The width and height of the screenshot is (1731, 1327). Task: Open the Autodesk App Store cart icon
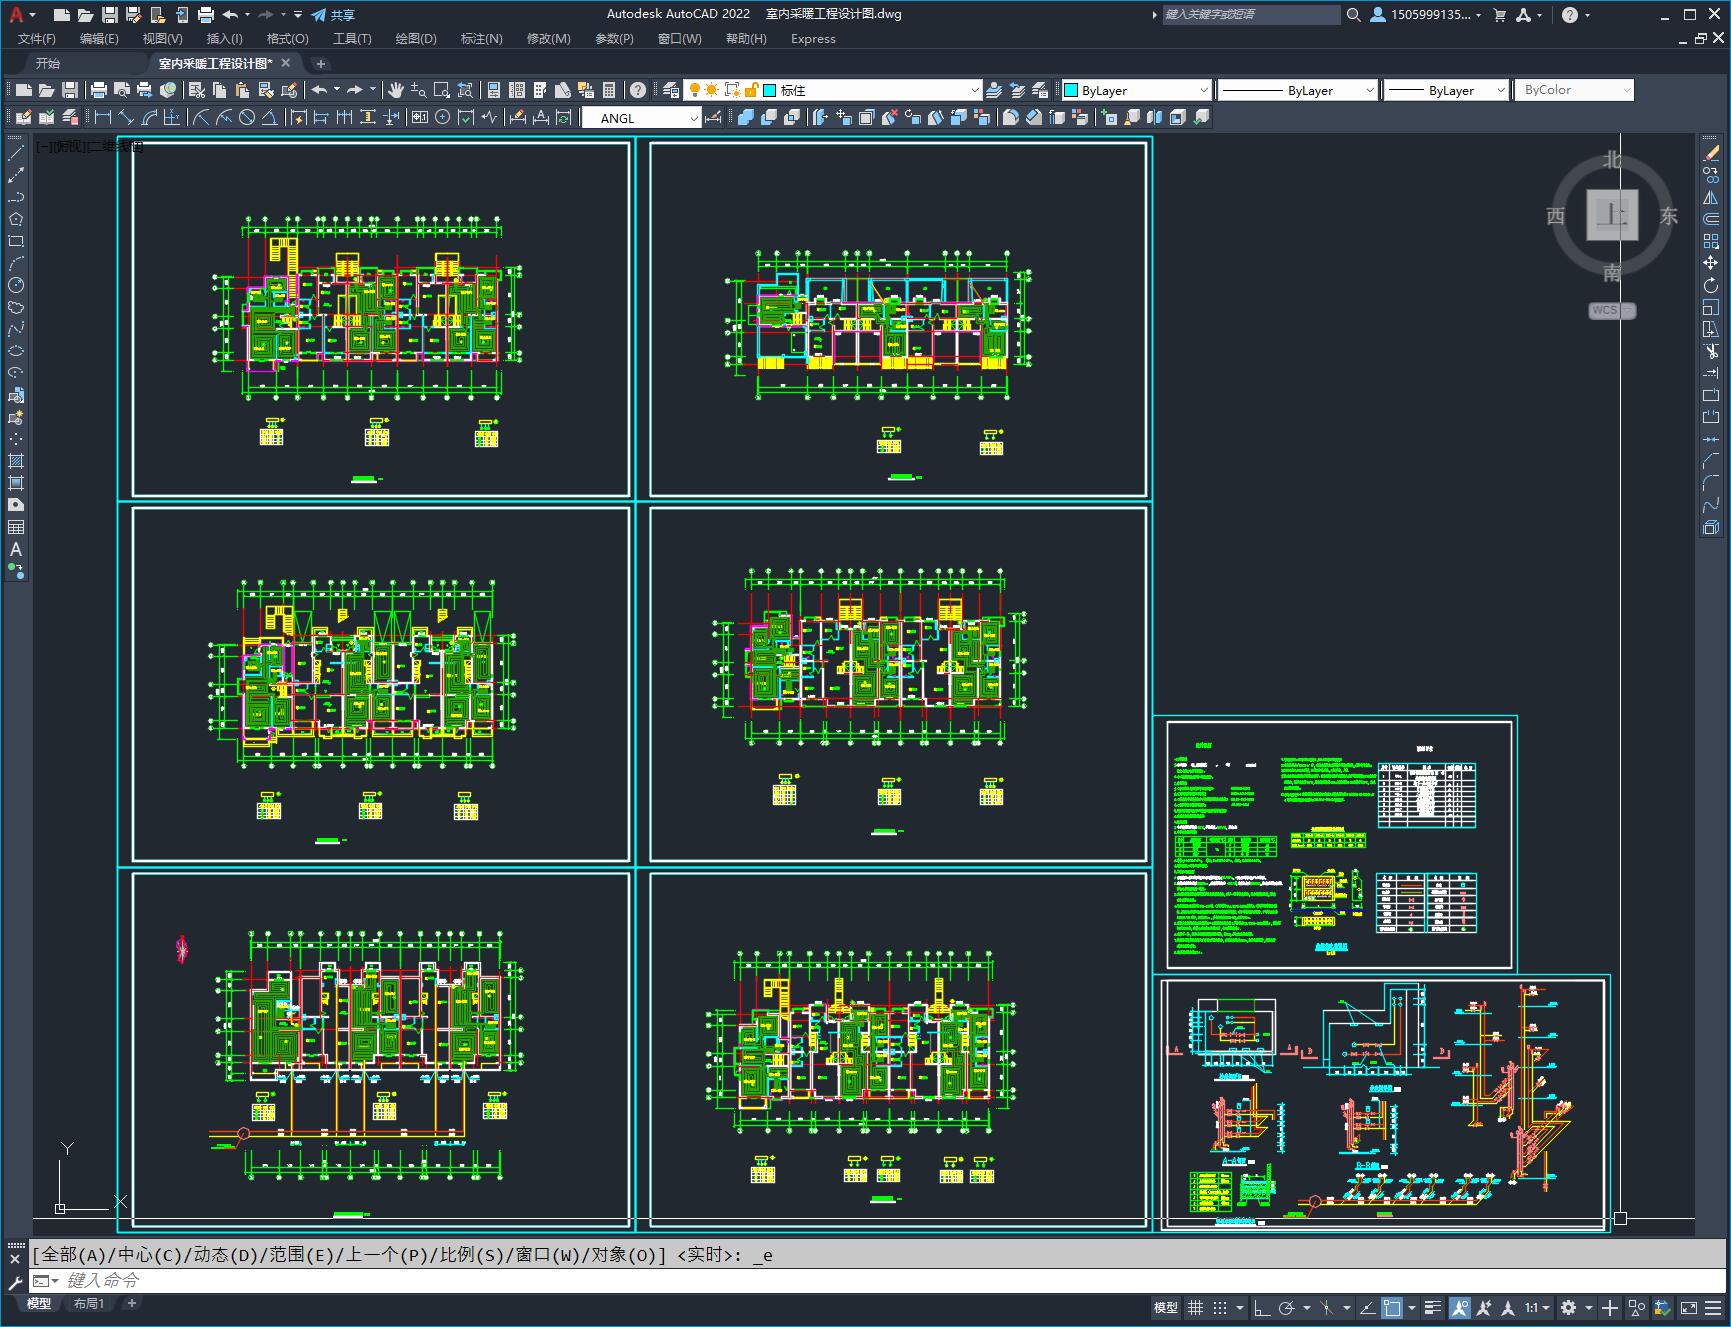pyautogui.click(x=1499, y=15)
